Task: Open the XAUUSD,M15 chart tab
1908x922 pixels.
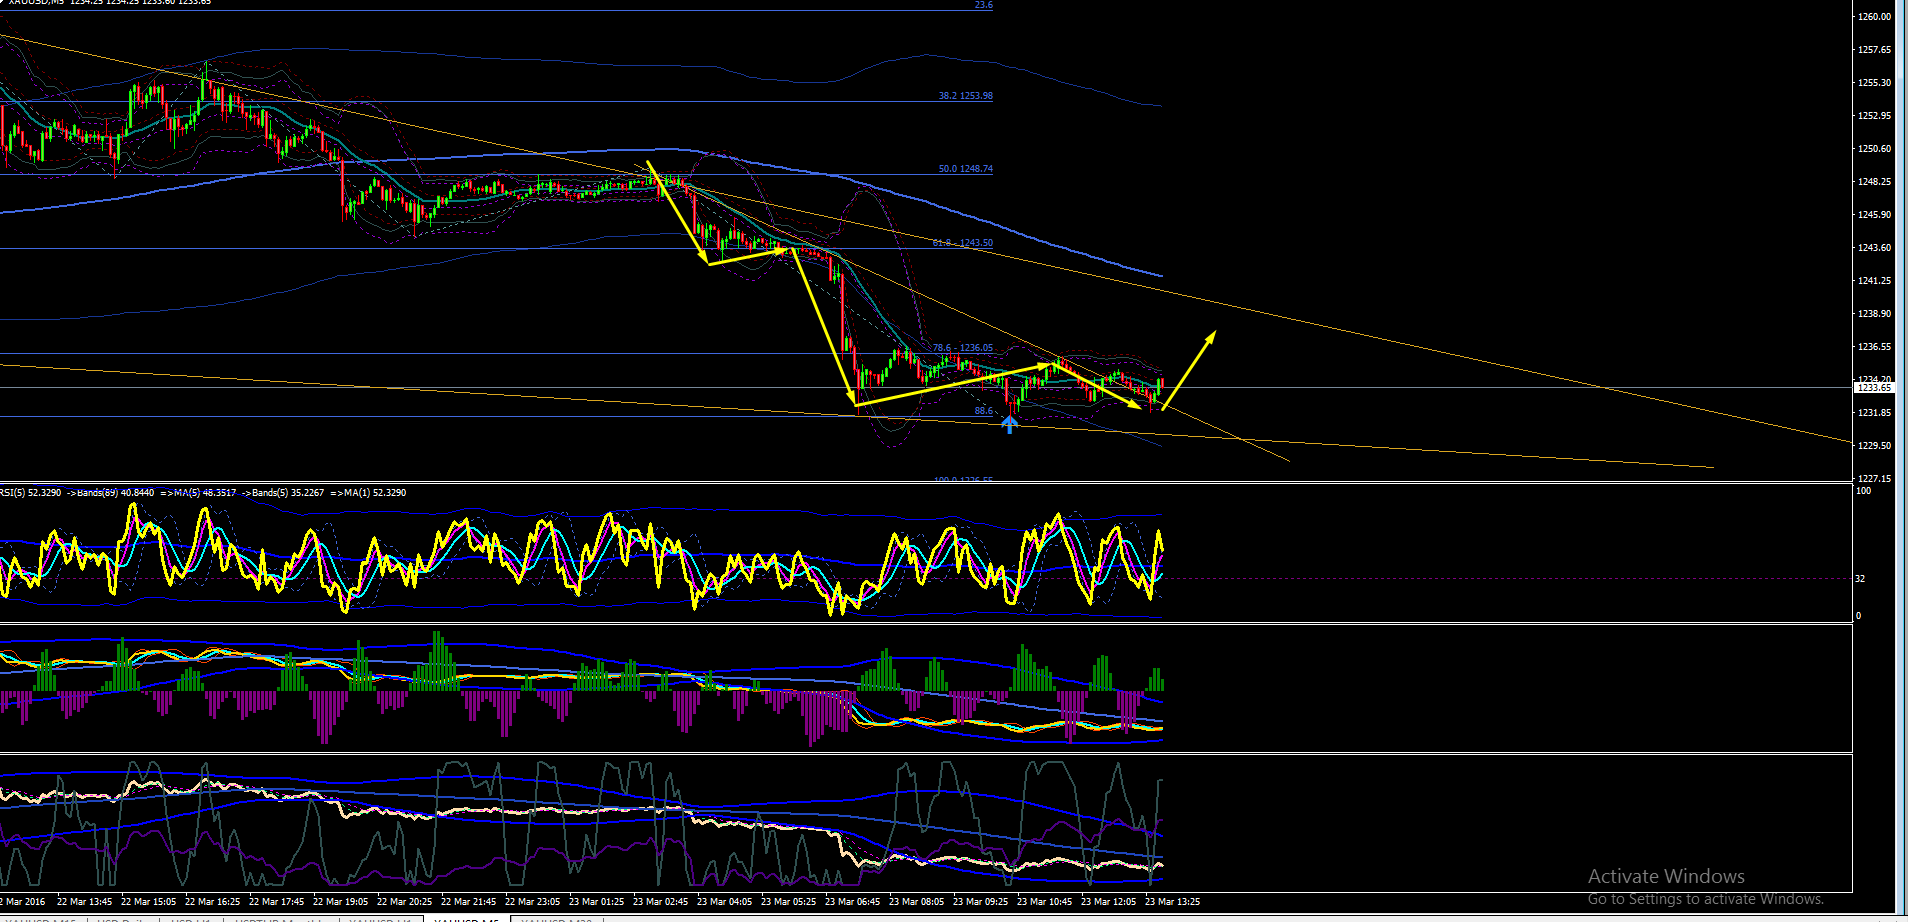Action: pyautogui.click(x=41, y=919)
